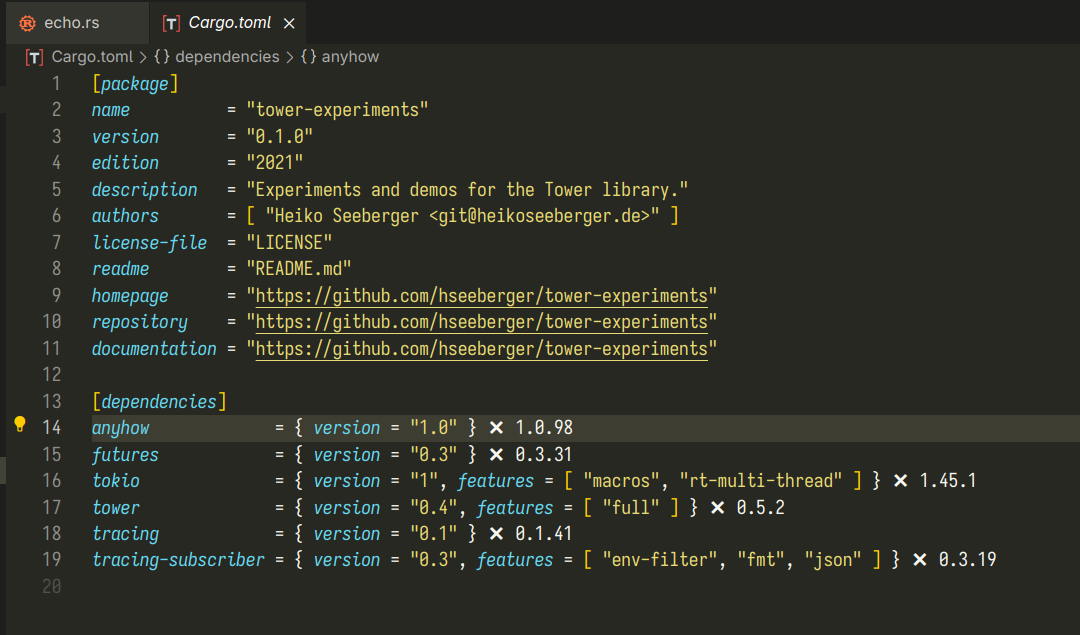Click the Rust icon on echo.rs tab
This screenshot has width=1080, height=635.
pos(28,23)
